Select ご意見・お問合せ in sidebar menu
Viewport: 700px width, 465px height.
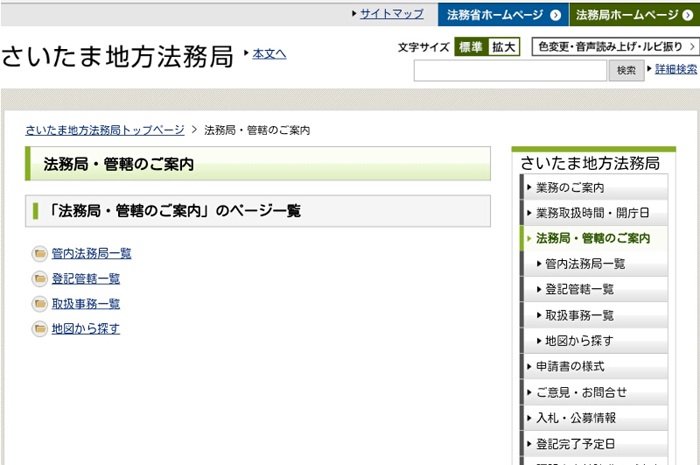[594, 392]
